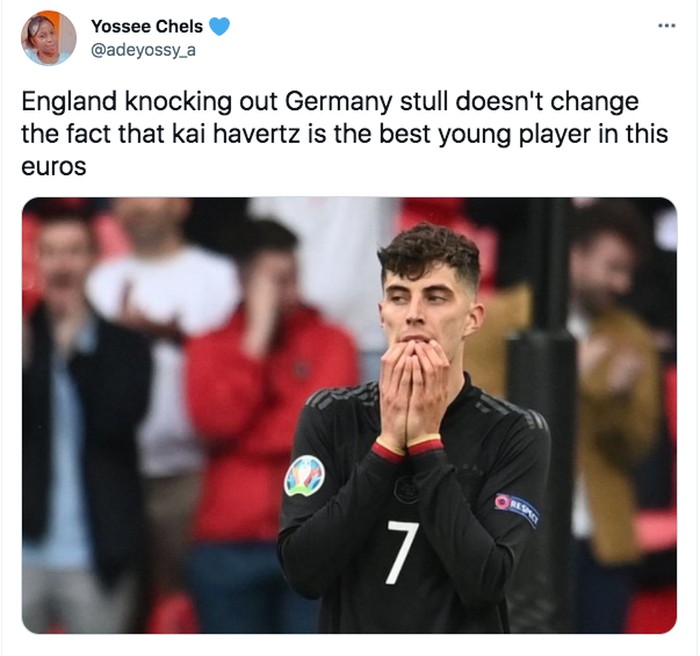Open the Yossee Chels display name link
Image resolution: width=700 pixels, height=656 pixels.
tap(147, 26)
